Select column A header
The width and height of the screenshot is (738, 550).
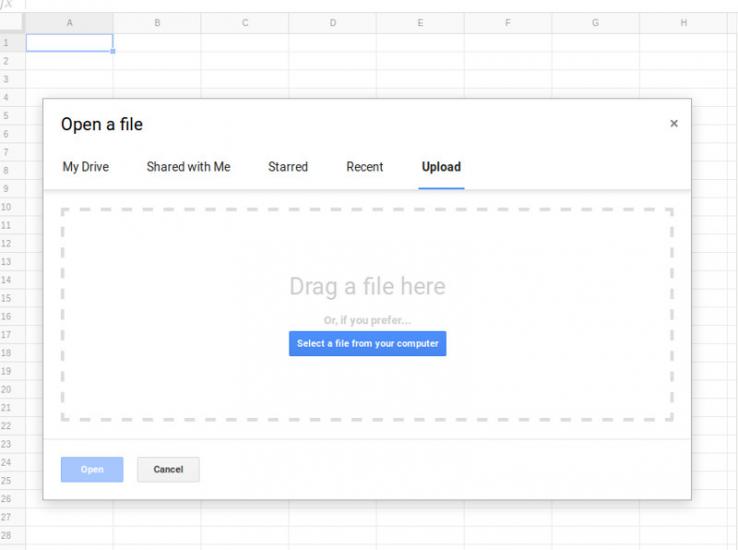(x=69, y=23)
